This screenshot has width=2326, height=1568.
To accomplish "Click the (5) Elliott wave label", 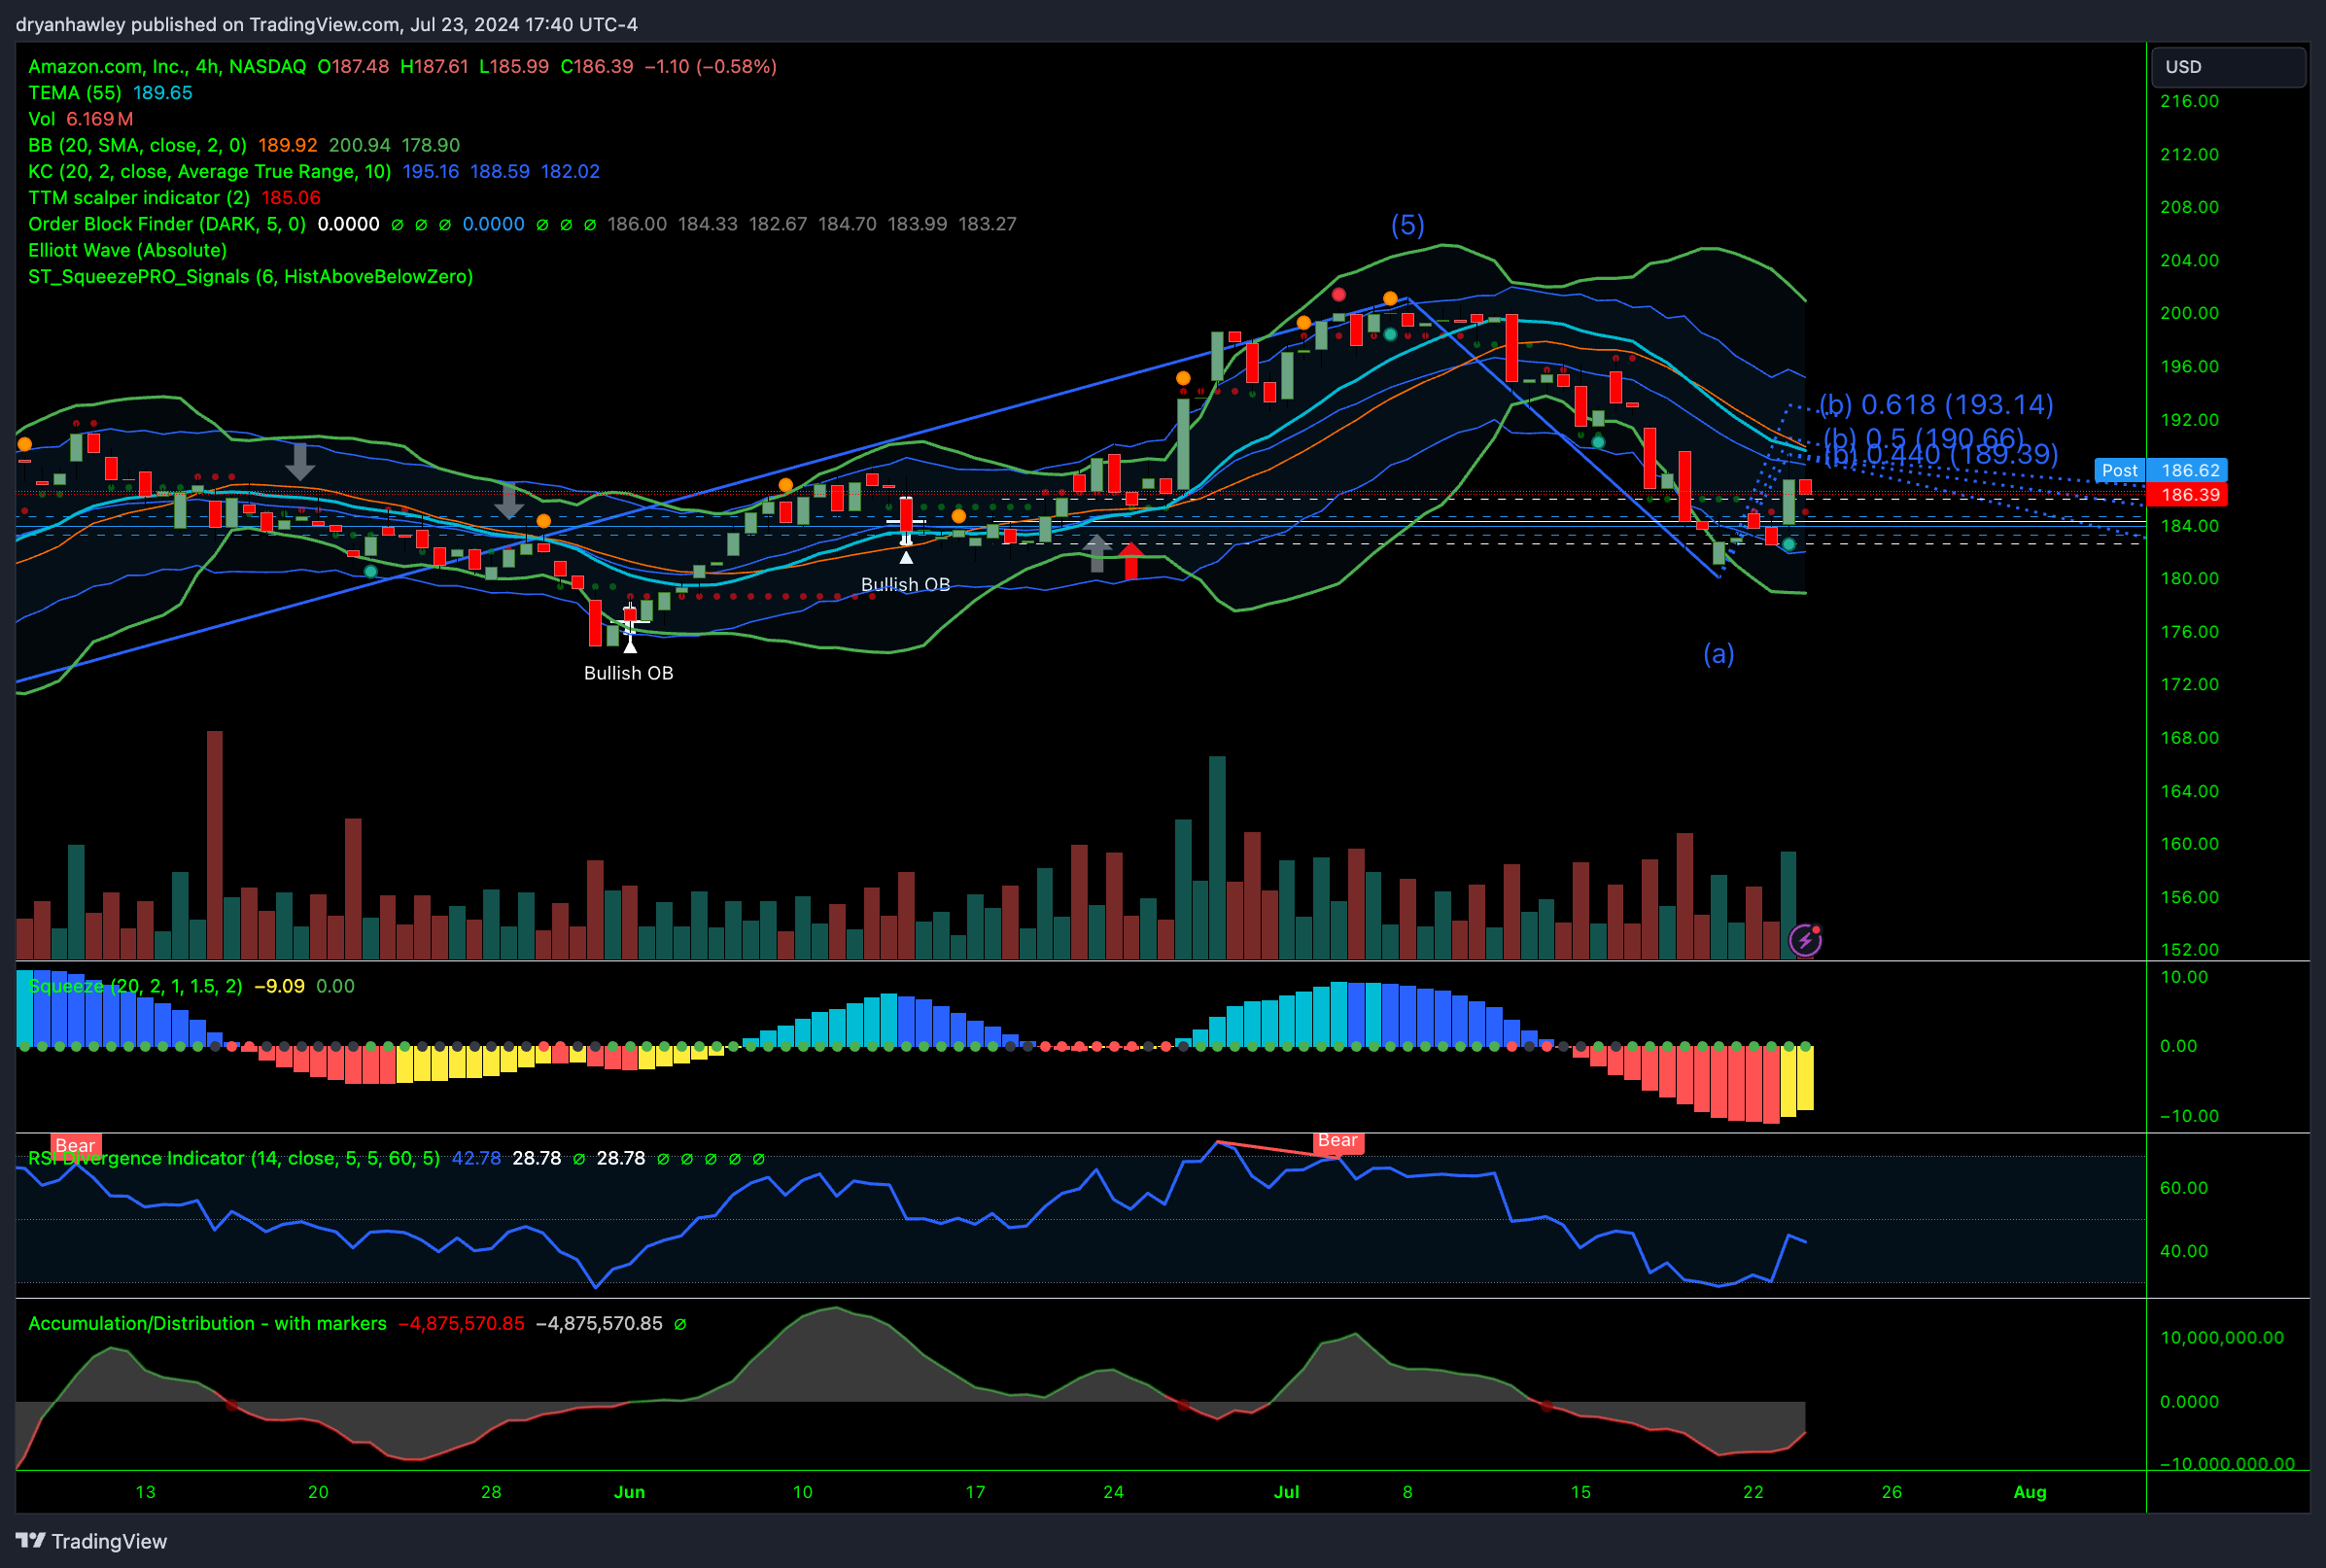I will click(x=1407, y=225).
